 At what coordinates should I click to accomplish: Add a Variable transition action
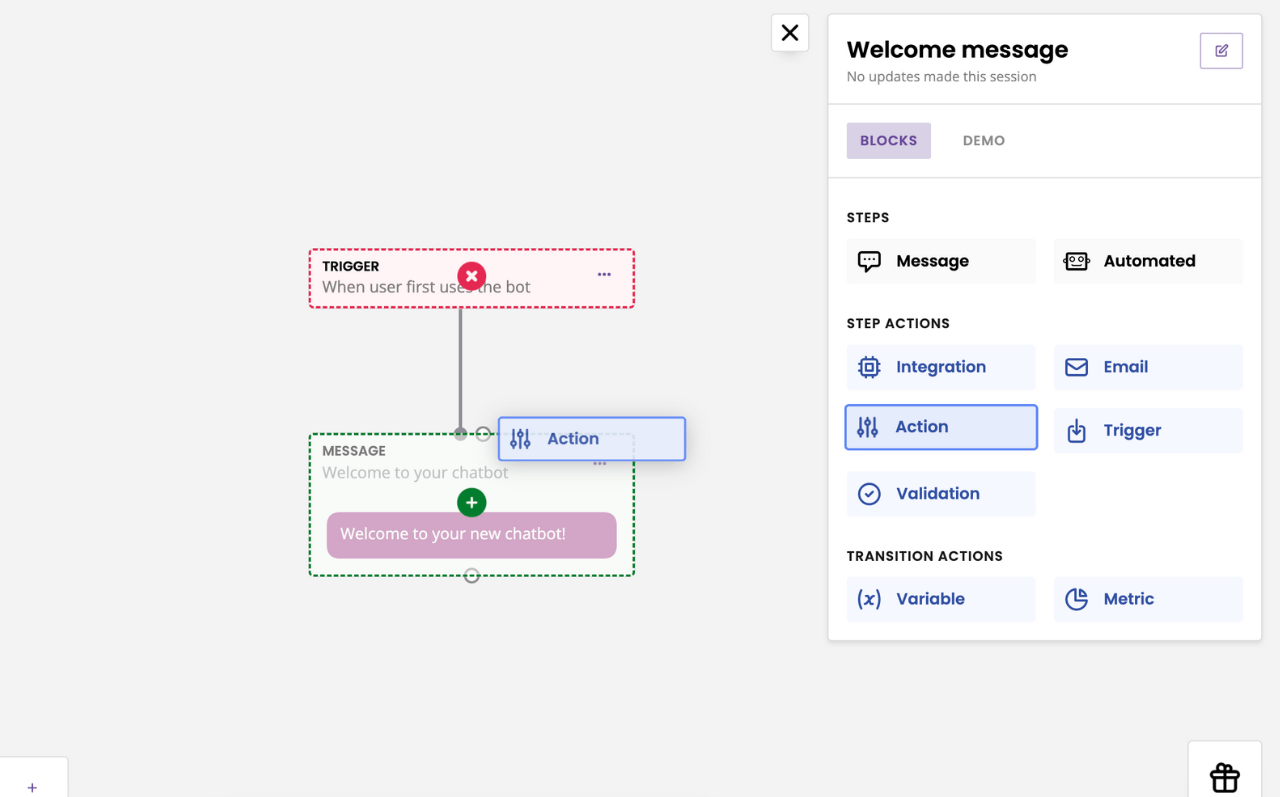[941, 599]
